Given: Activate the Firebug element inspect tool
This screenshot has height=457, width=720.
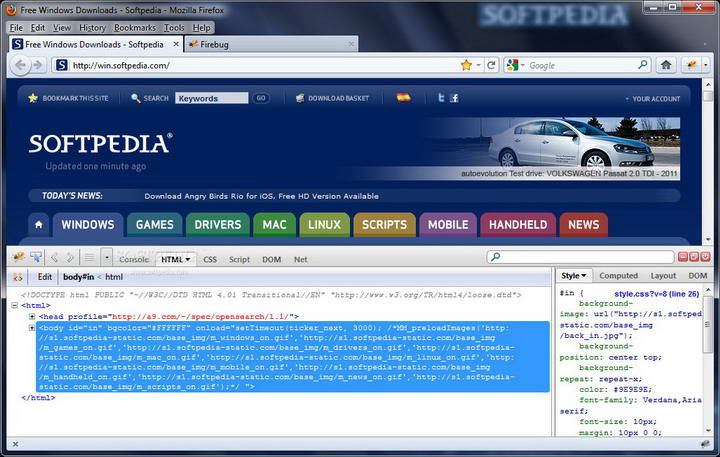Looking at the screenshot, I should [x=36, y=257].
